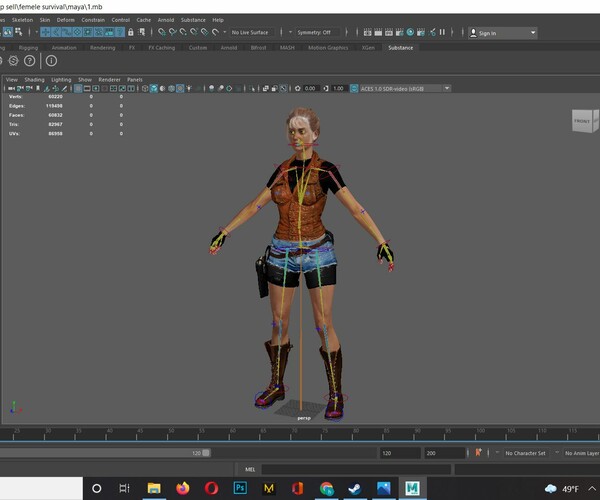This screenshot has width=600, height=500.
Task: Open File Explorer from taskbar
Action: (154, 488)
